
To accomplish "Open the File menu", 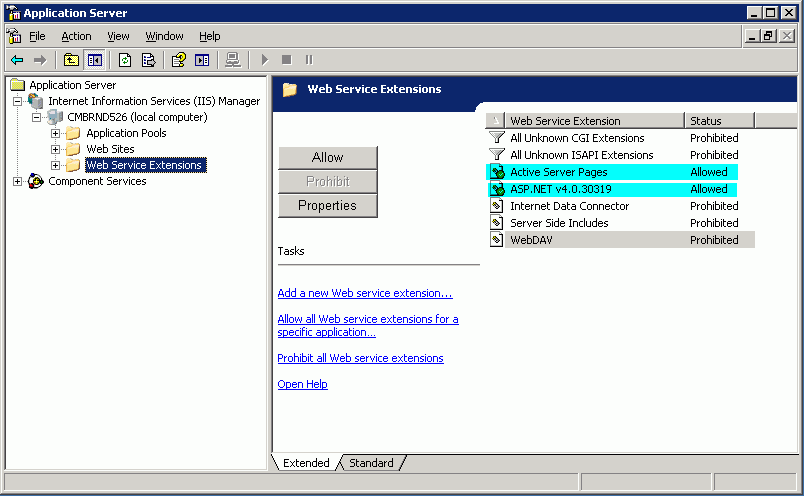I will (x=37, y=36).
